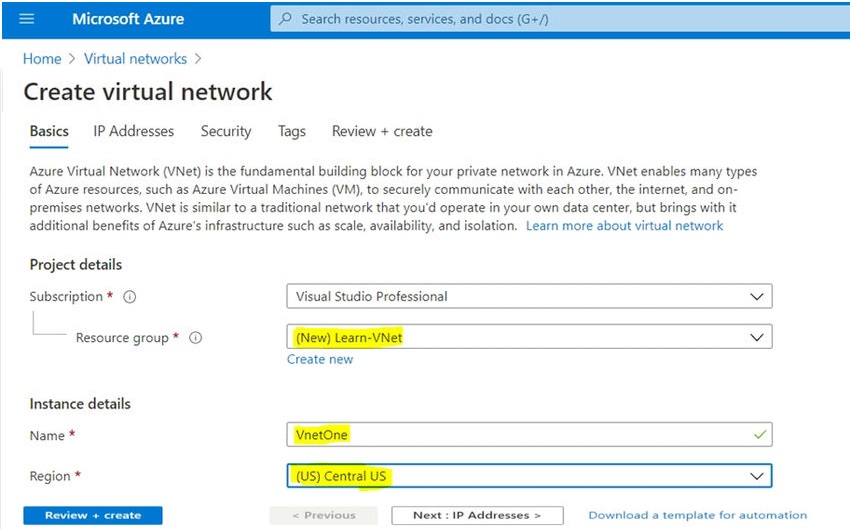Image resolution: width=850 pixels, height=529 pixels.
Task: Click Next : IP Addresses button
Action: (477, 515)
